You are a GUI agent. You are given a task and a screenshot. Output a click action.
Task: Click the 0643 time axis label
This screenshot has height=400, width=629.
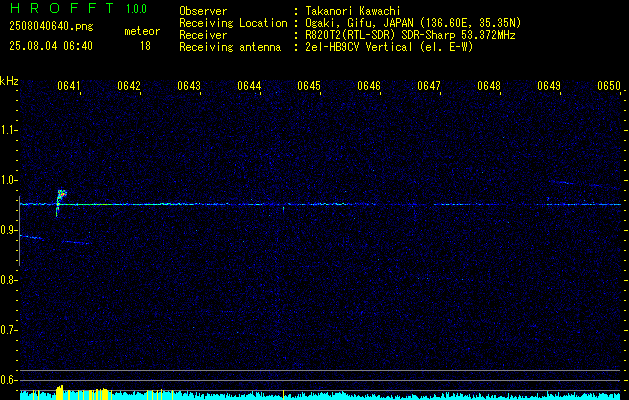[189, 86]
